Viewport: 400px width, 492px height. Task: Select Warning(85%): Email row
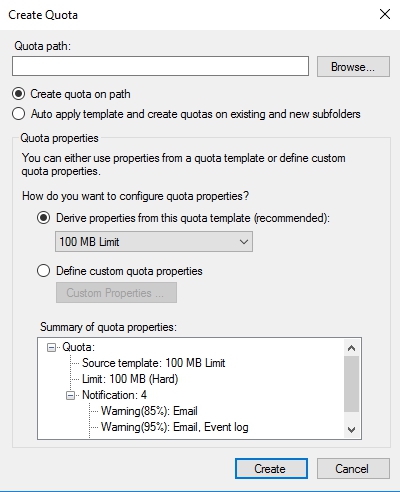coord(149,411)
